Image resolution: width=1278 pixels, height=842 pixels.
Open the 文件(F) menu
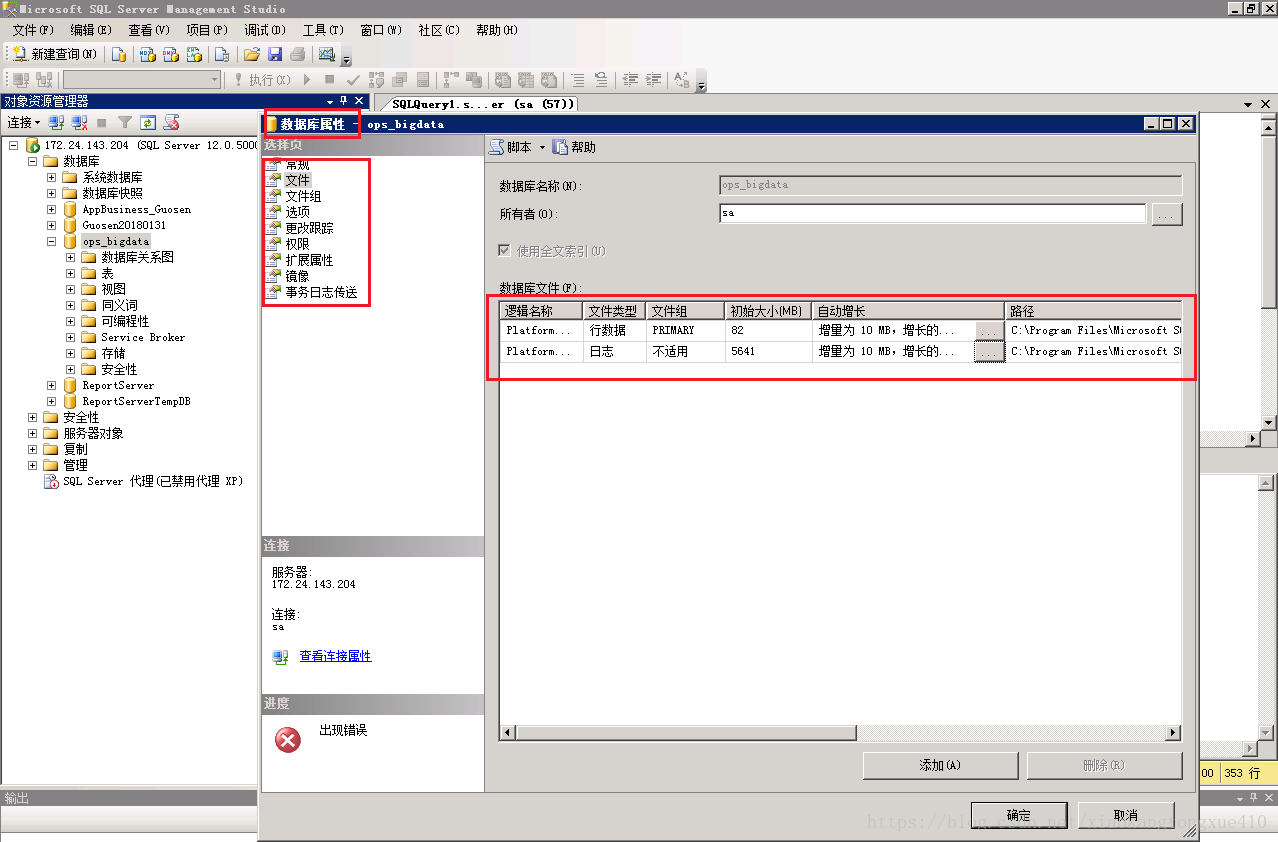[33, 30]
